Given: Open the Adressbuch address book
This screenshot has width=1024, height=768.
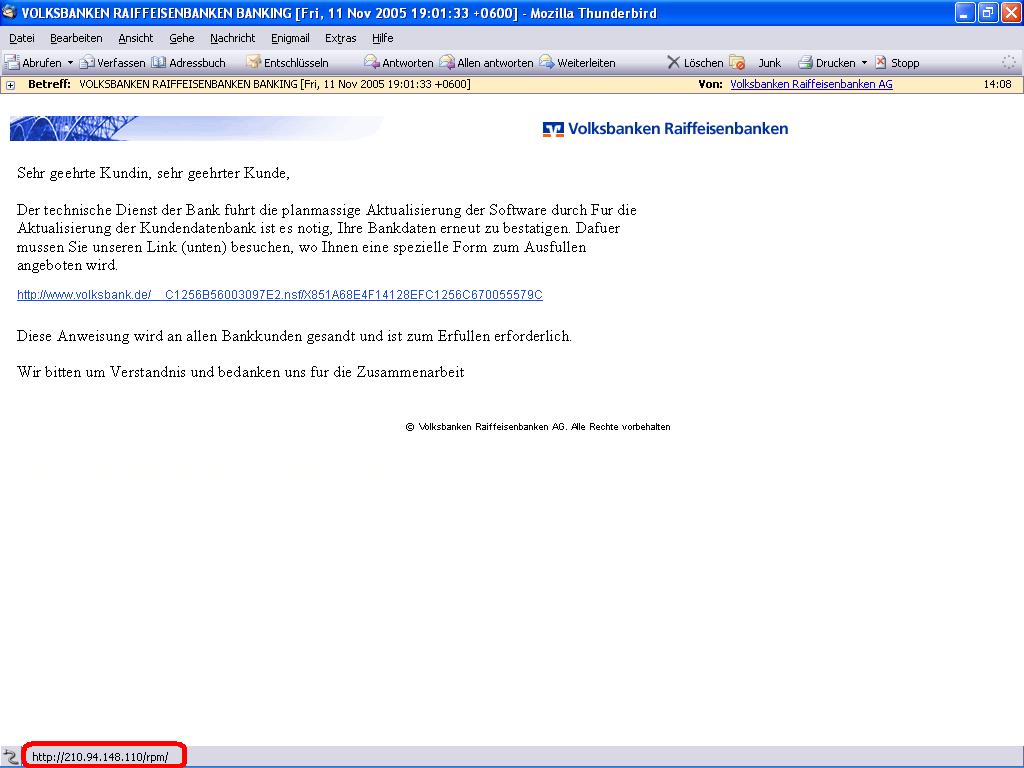Looking at the screenshot, I should coord(189,63).
